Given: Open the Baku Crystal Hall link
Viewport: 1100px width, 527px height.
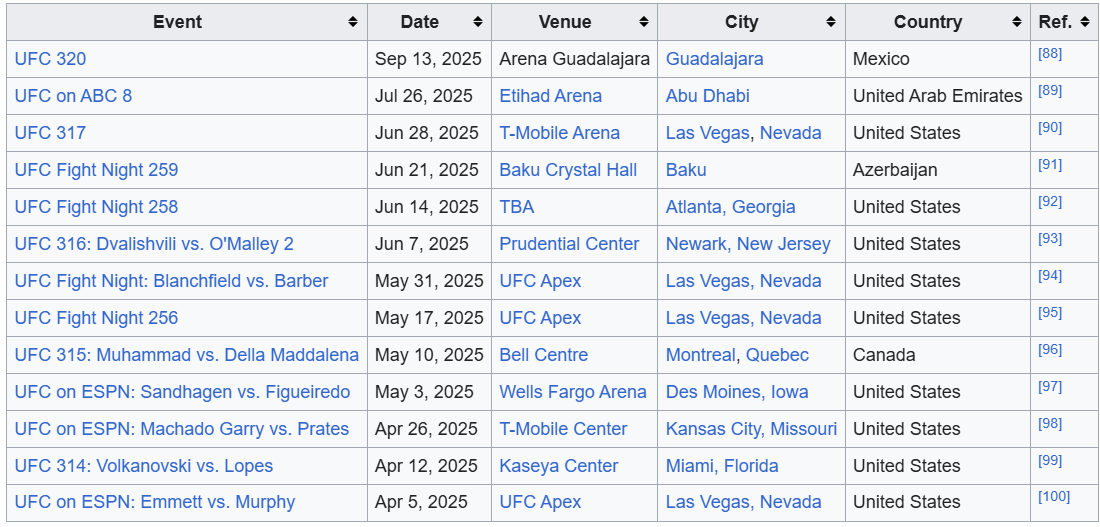Looking at the screenshot, I should (568, 170).
